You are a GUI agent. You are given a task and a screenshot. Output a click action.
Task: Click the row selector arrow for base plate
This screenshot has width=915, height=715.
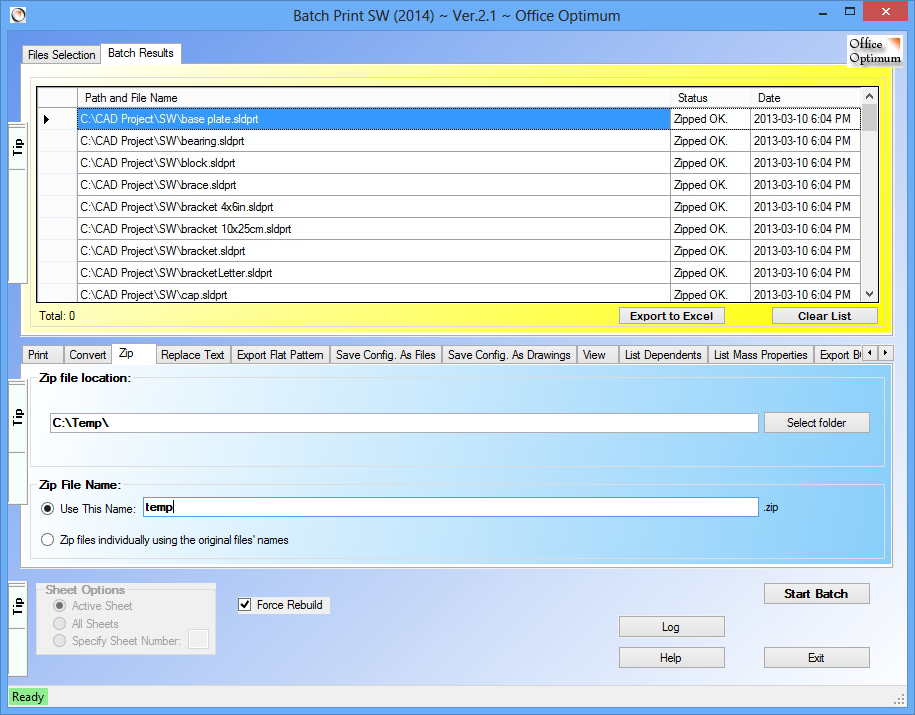pyautogui.click(x=47, y=120)
